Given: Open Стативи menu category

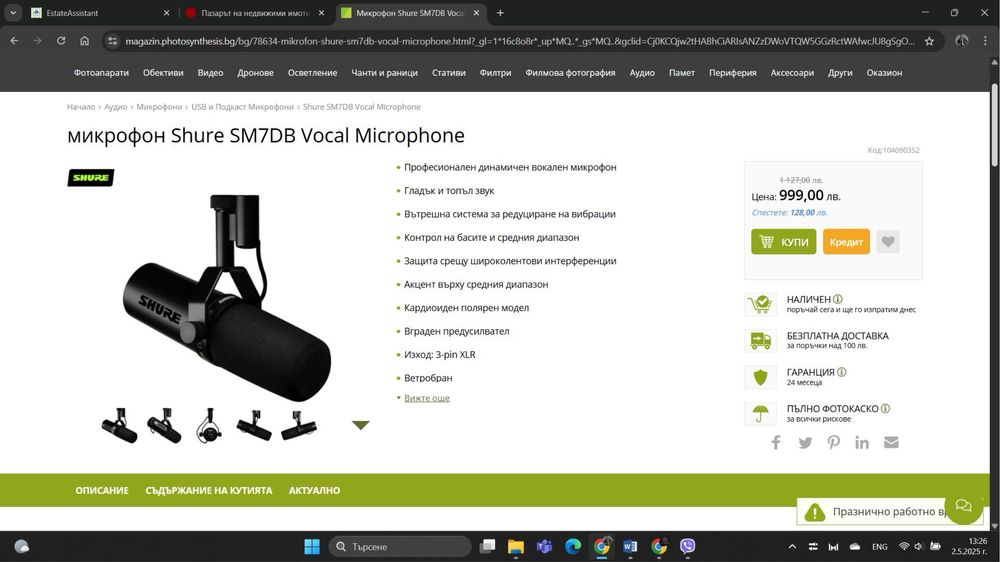Looking at the screenshot, I should pos(448,73).
